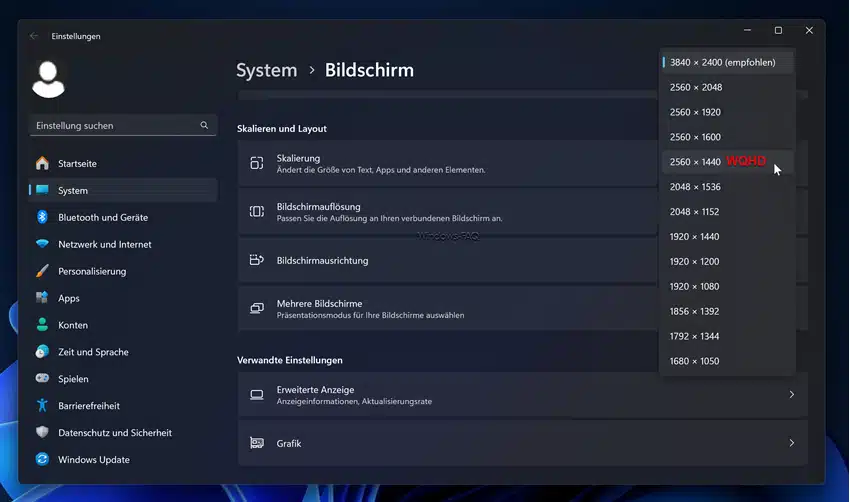Select the 2560 × 1600 resolution
Viewport: 850px width, 502px height.
pyautogui.click(x=727, y=137)
